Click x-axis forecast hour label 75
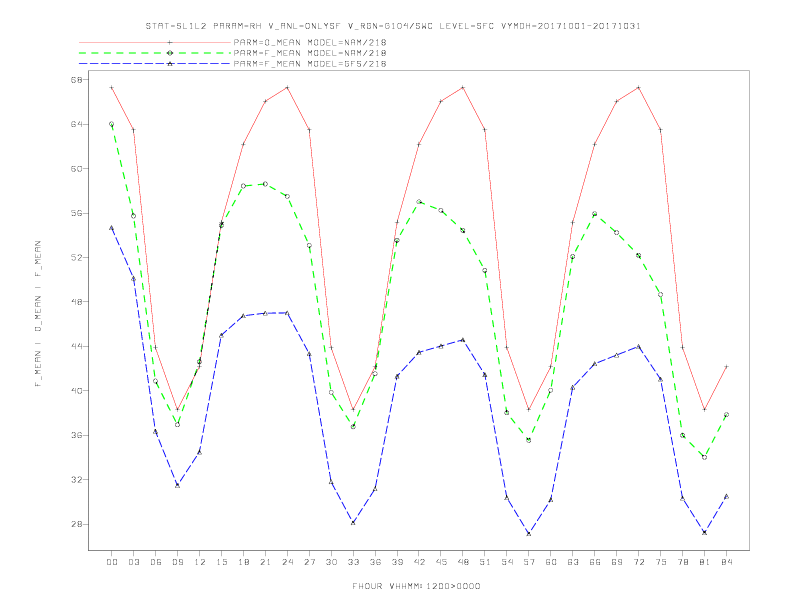The image size is (792, 612). 661,562
